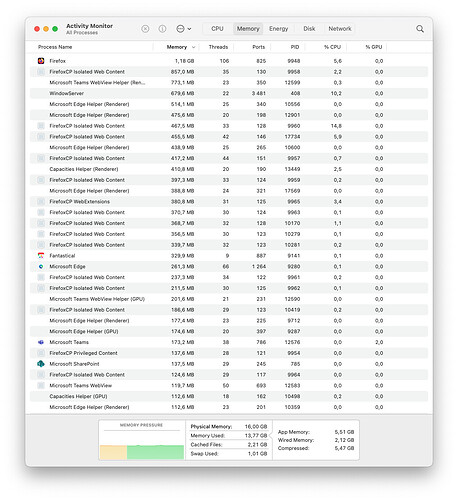Click the Wired Memory 2,12 GB value
Screen dimensions: 458x500
pyautogui.click(x=344, y=440)
